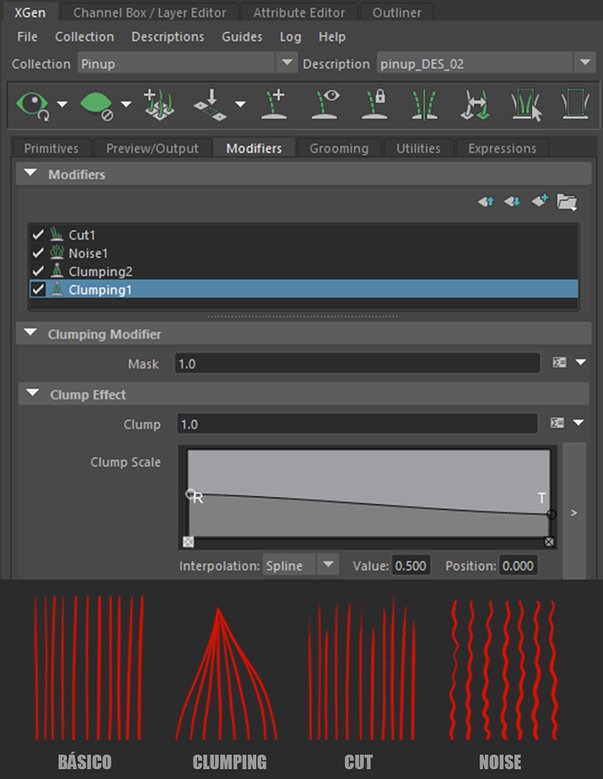The height and width of the screenshot is (779, 603).
Task: Click the move modifier up icon
Action: pyautogui.click(x=486, y=202)
